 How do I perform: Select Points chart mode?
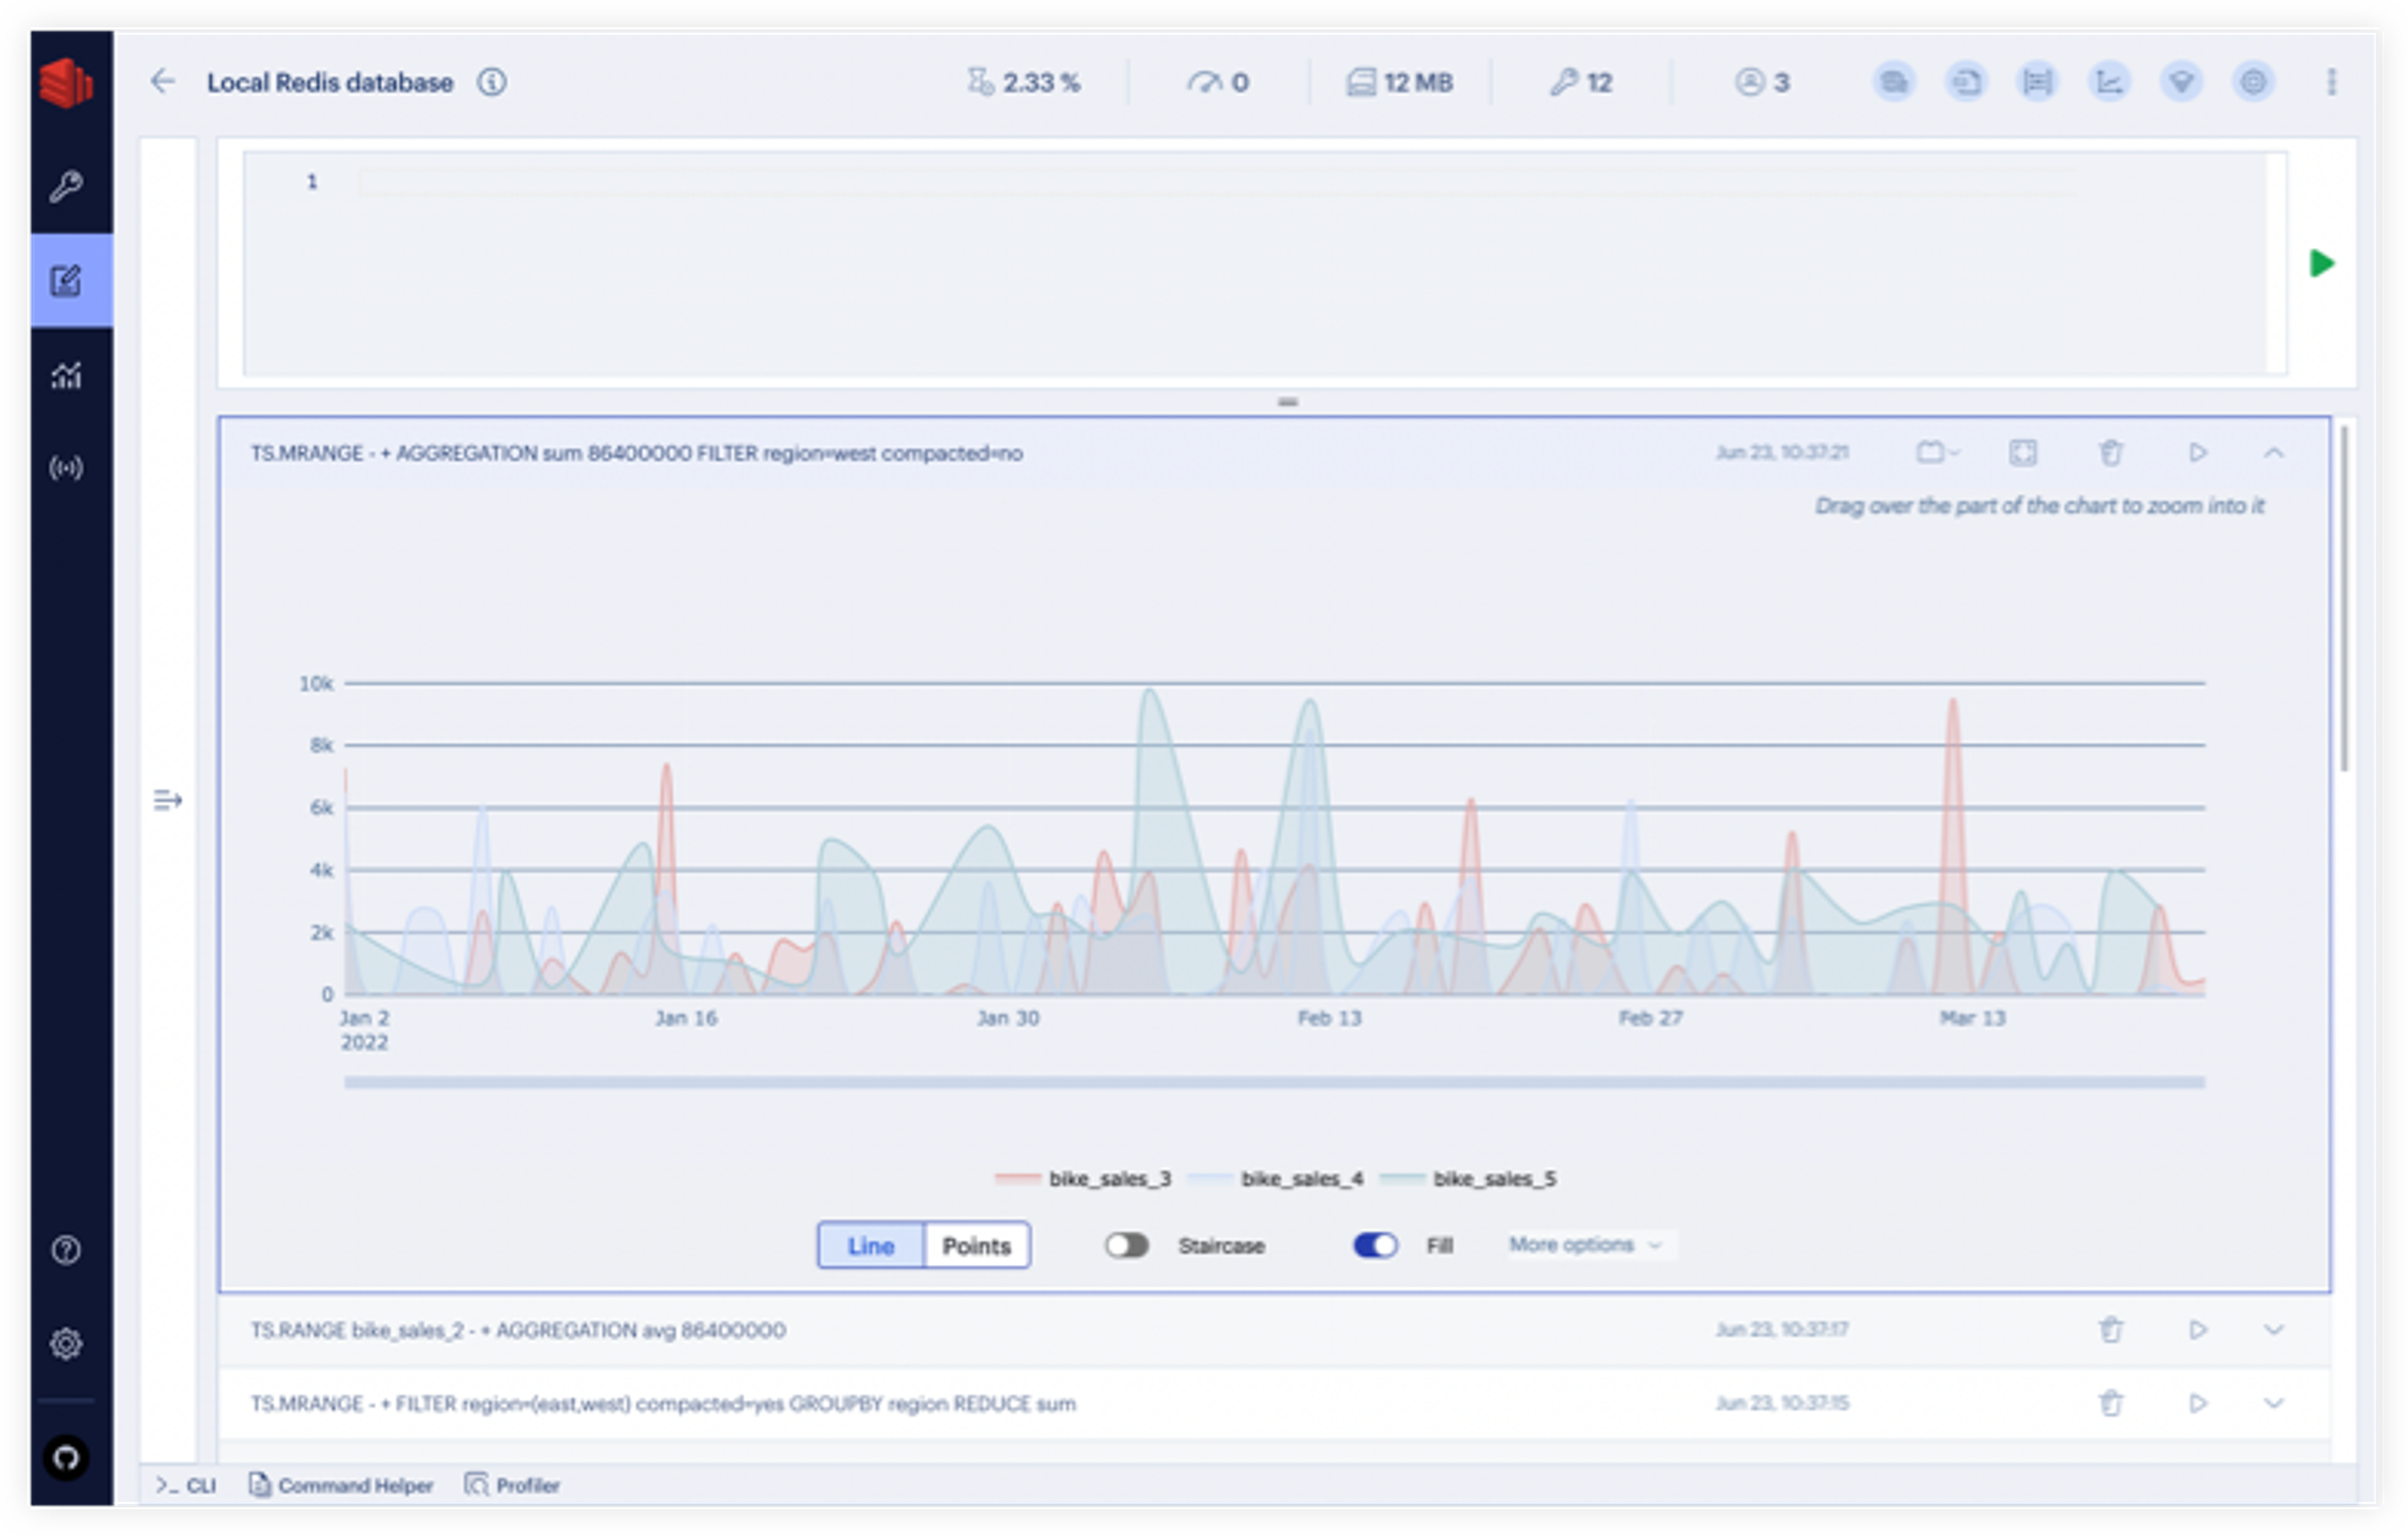[976, 1245]
